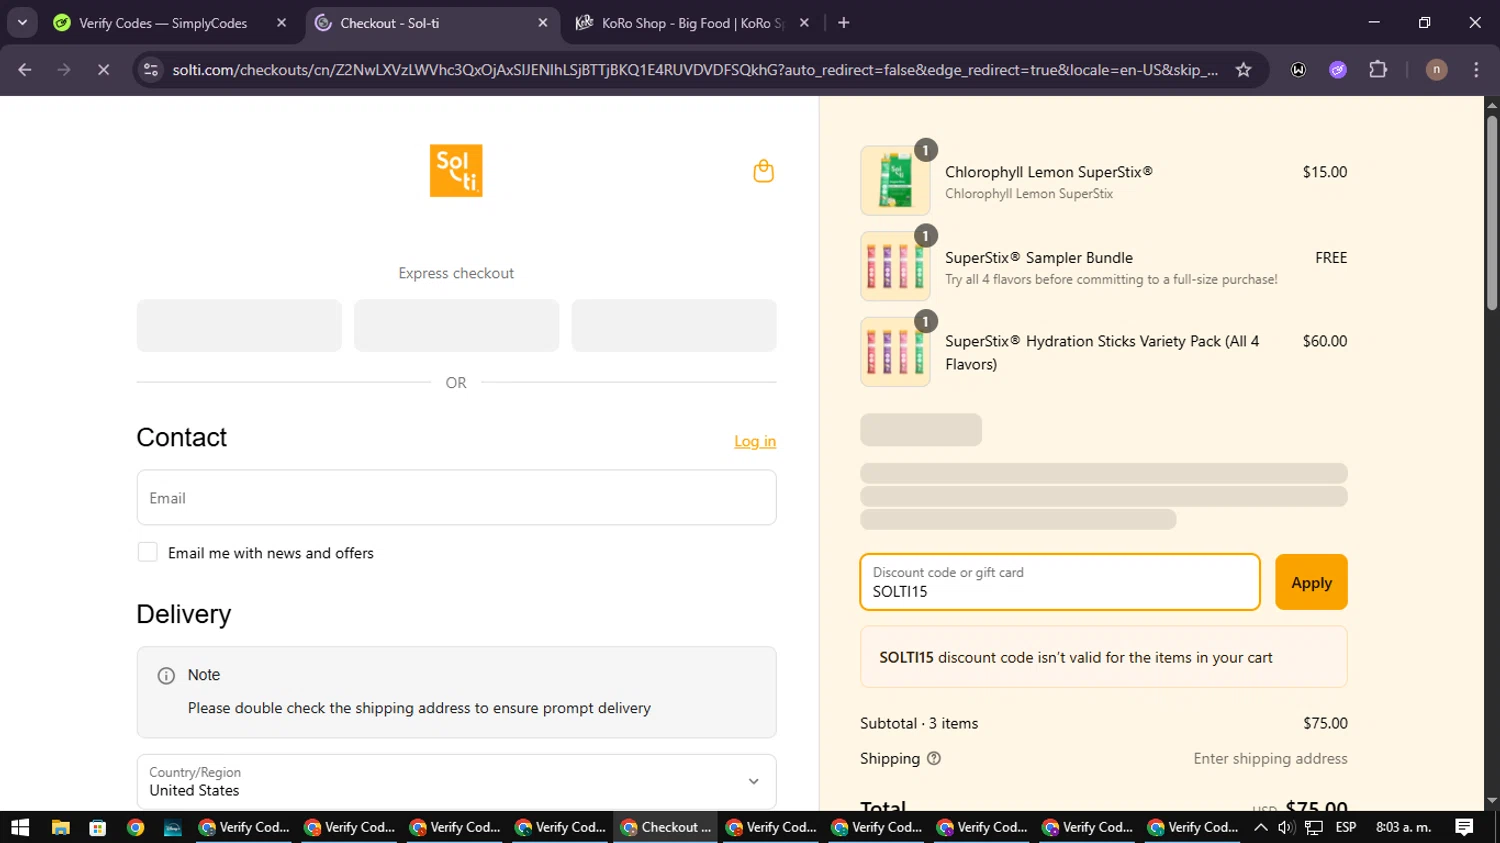1500x843 pixels.
Task: Open the tab search dropdown
Action: point(22,22)
